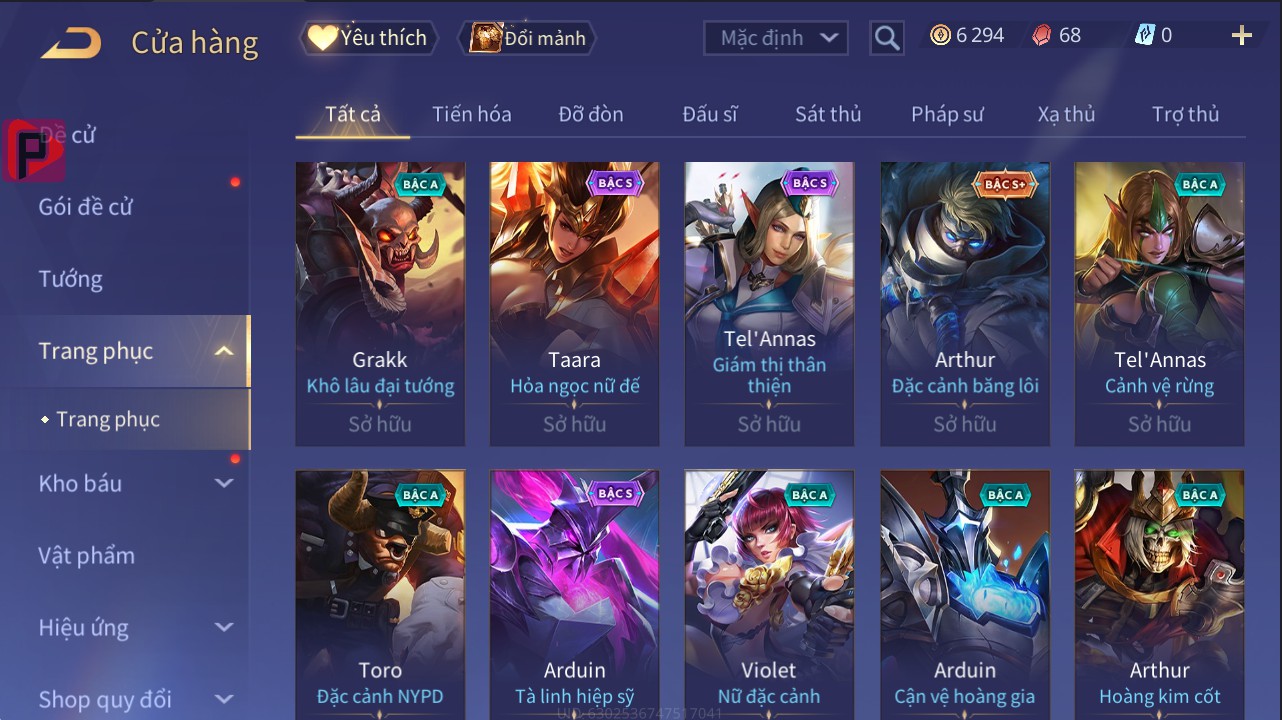The width and height of the screenshot is (1282, 720).
Task: Click the gold coin balance icon
Action: (x=940, y=35)
